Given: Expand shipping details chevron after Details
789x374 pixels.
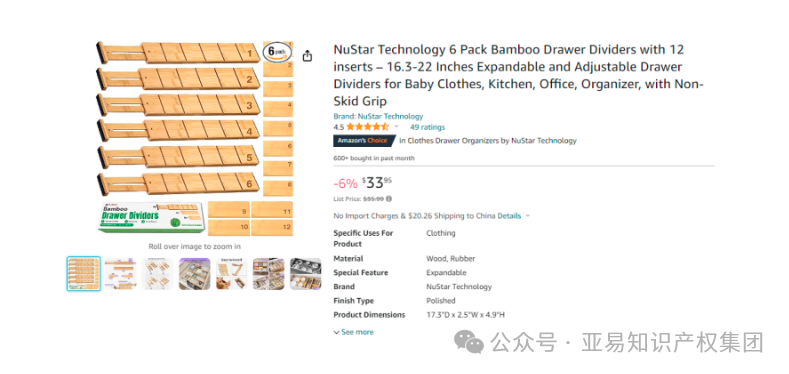Looking at the screenshot, I should pos(527,216).
